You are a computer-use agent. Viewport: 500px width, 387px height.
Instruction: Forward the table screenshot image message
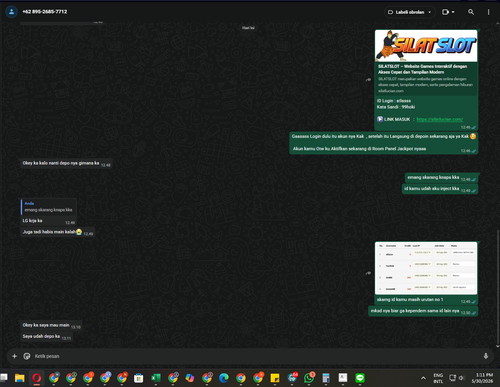(368, 273)
